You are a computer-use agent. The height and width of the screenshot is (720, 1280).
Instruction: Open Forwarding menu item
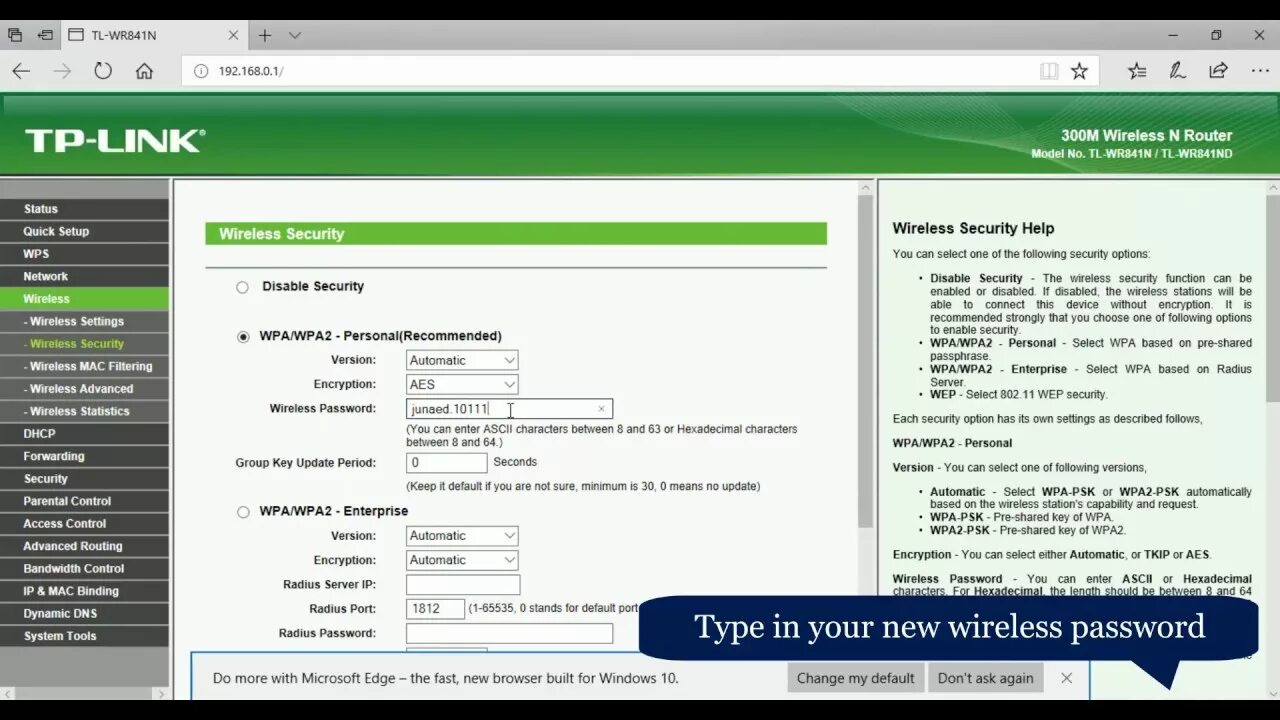[84, 456]
